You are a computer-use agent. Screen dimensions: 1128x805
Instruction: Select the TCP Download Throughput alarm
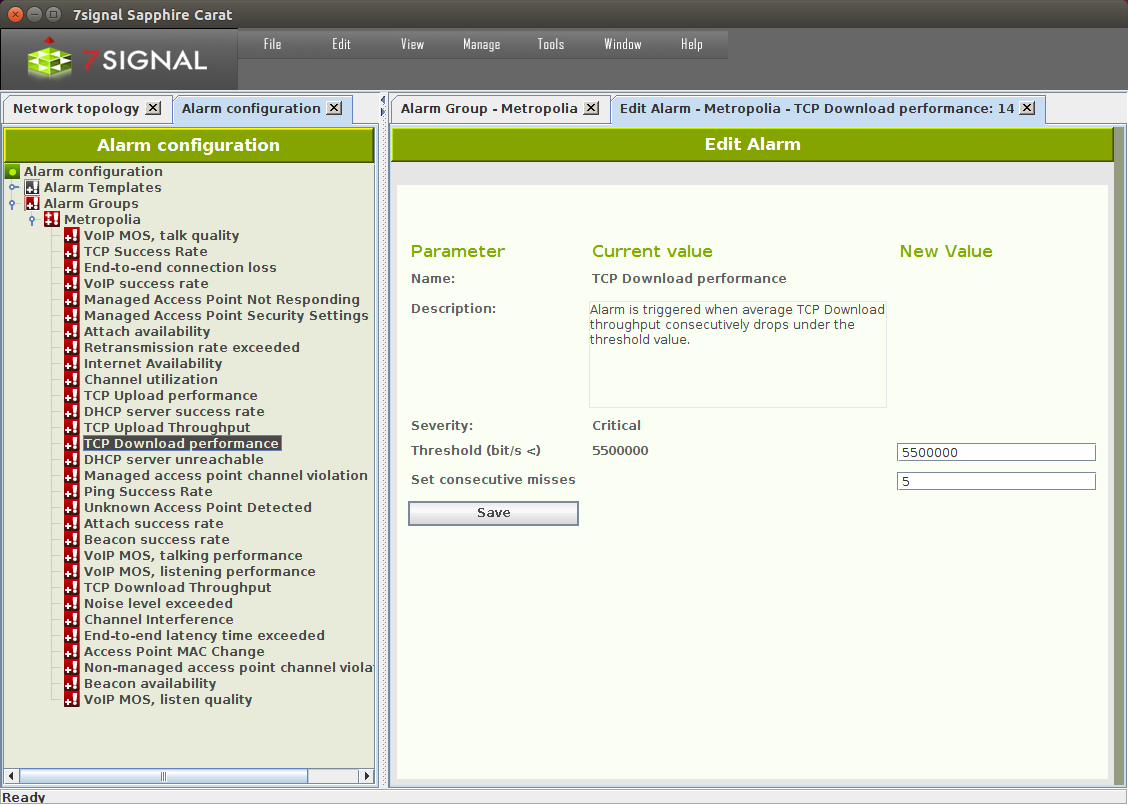click(x=178, y=587)
